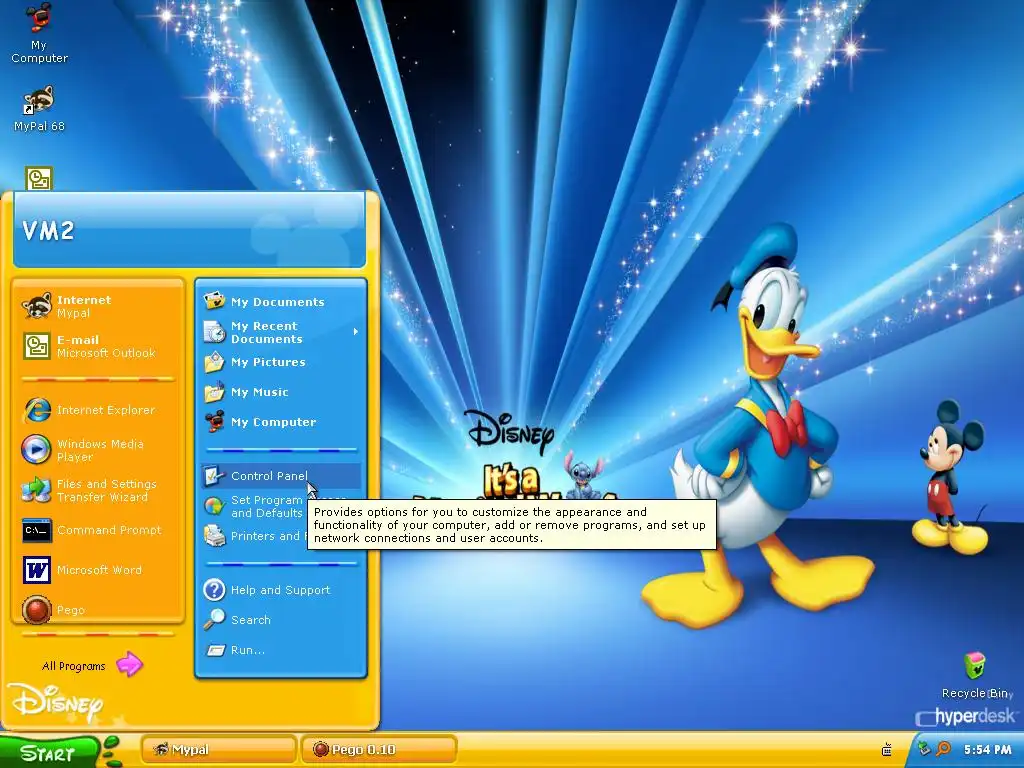Choose Internet Explorer in Start menu

pyautogui.click(x=98, y=410)
